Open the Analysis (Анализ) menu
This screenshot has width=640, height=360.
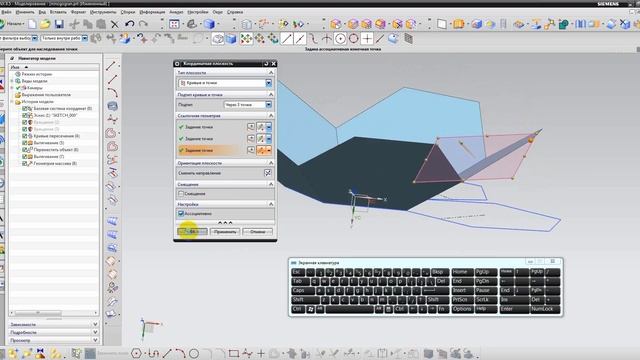tap(176, 12)
